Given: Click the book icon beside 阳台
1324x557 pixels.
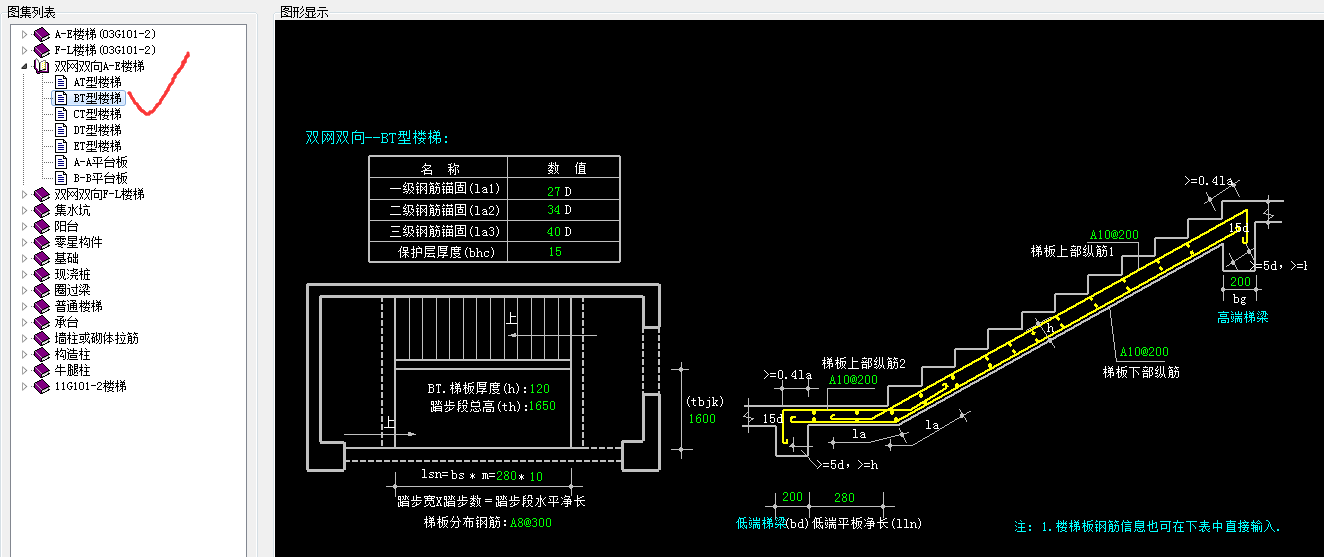Looking at the screenshot, I should [42, 226].
